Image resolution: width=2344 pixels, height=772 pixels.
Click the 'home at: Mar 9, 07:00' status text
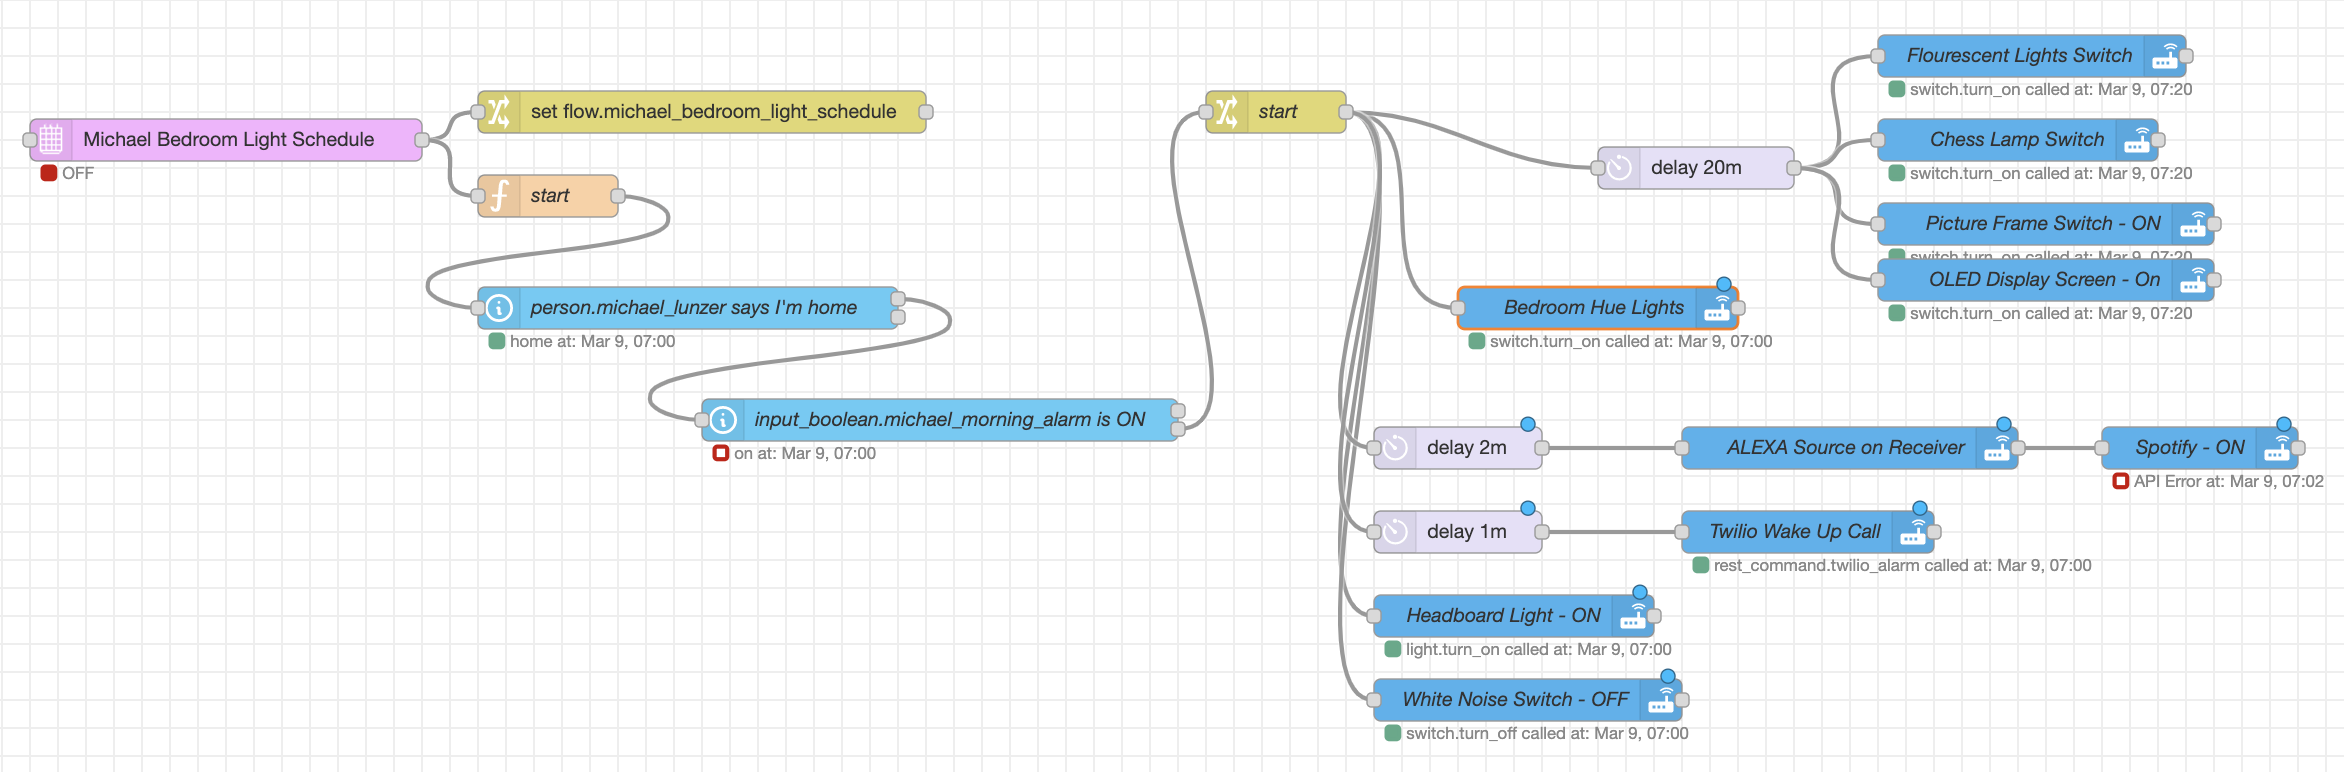click(592, 342)
